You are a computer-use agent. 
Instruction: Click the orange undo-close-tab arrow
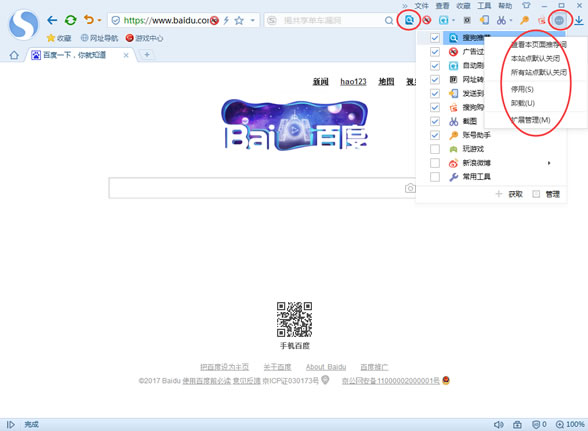89,19
